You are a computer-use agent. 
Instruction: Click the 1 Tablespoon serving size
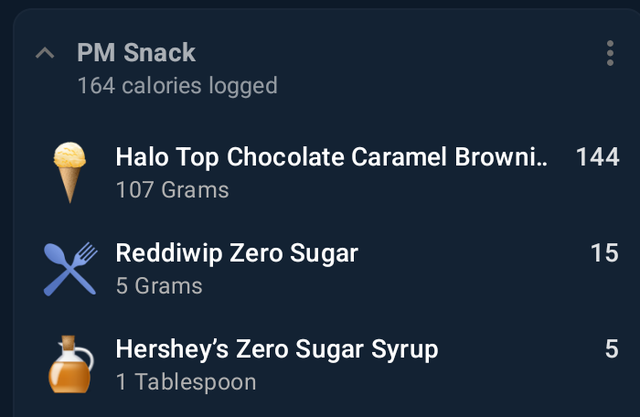pyautogui.click(x=186, y=382)
